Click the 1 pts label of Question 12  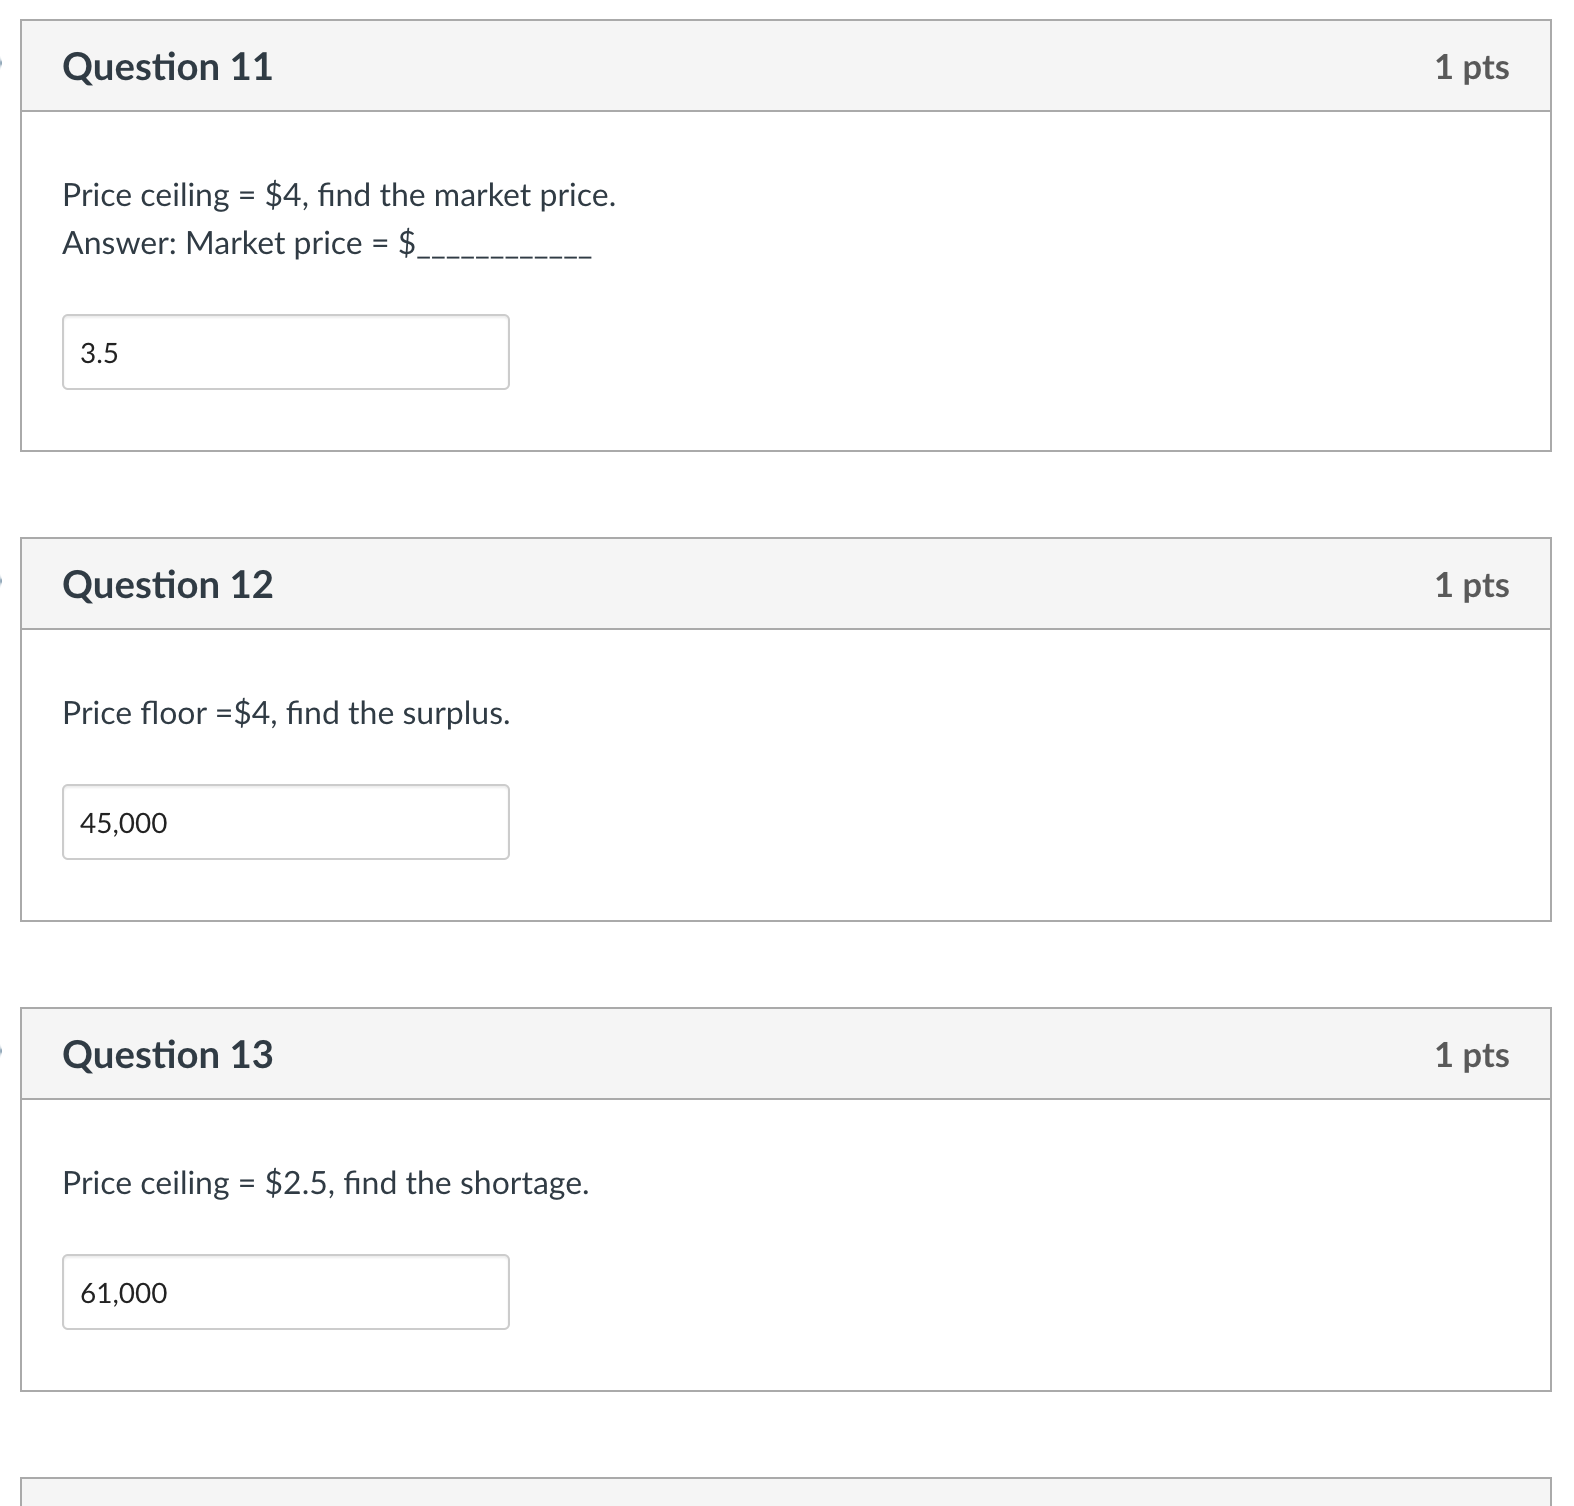click(1471, 585)
